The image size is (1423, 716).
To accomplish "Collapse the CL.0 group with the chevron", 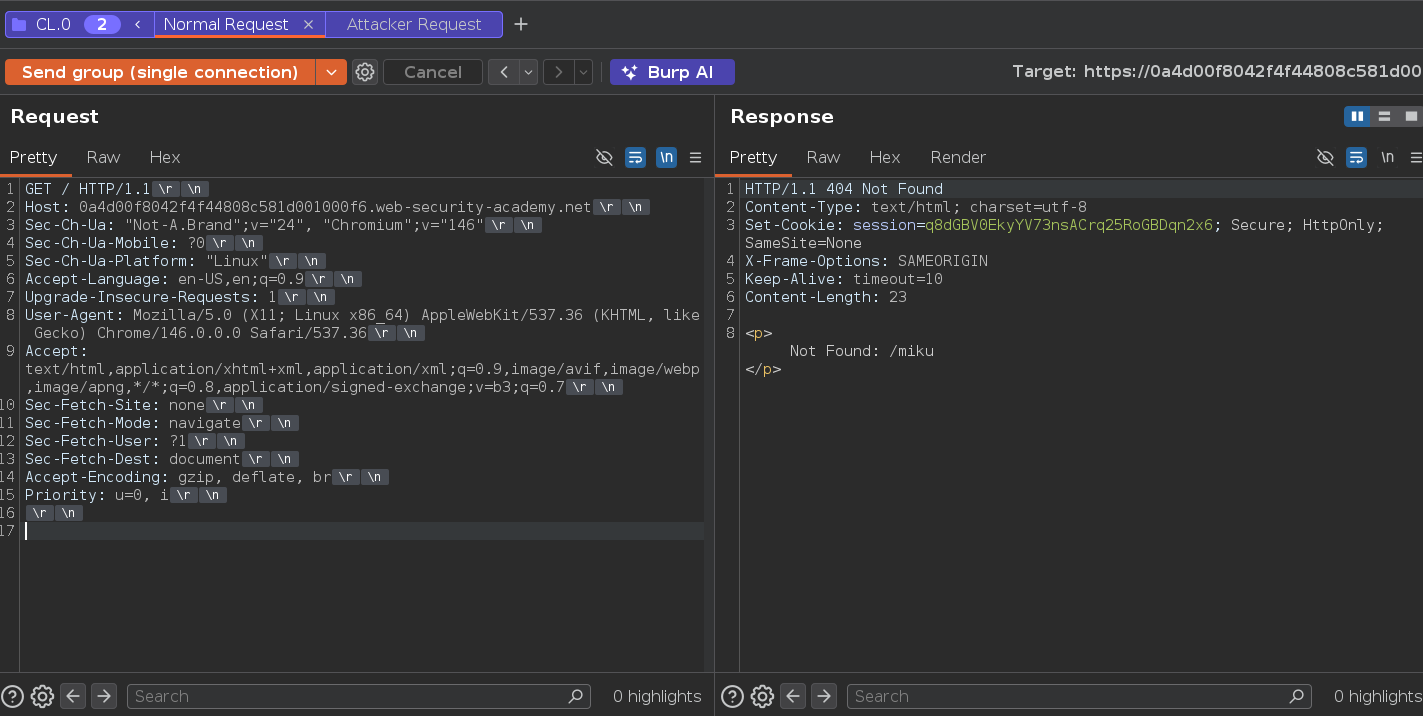I will coord(137,24).
